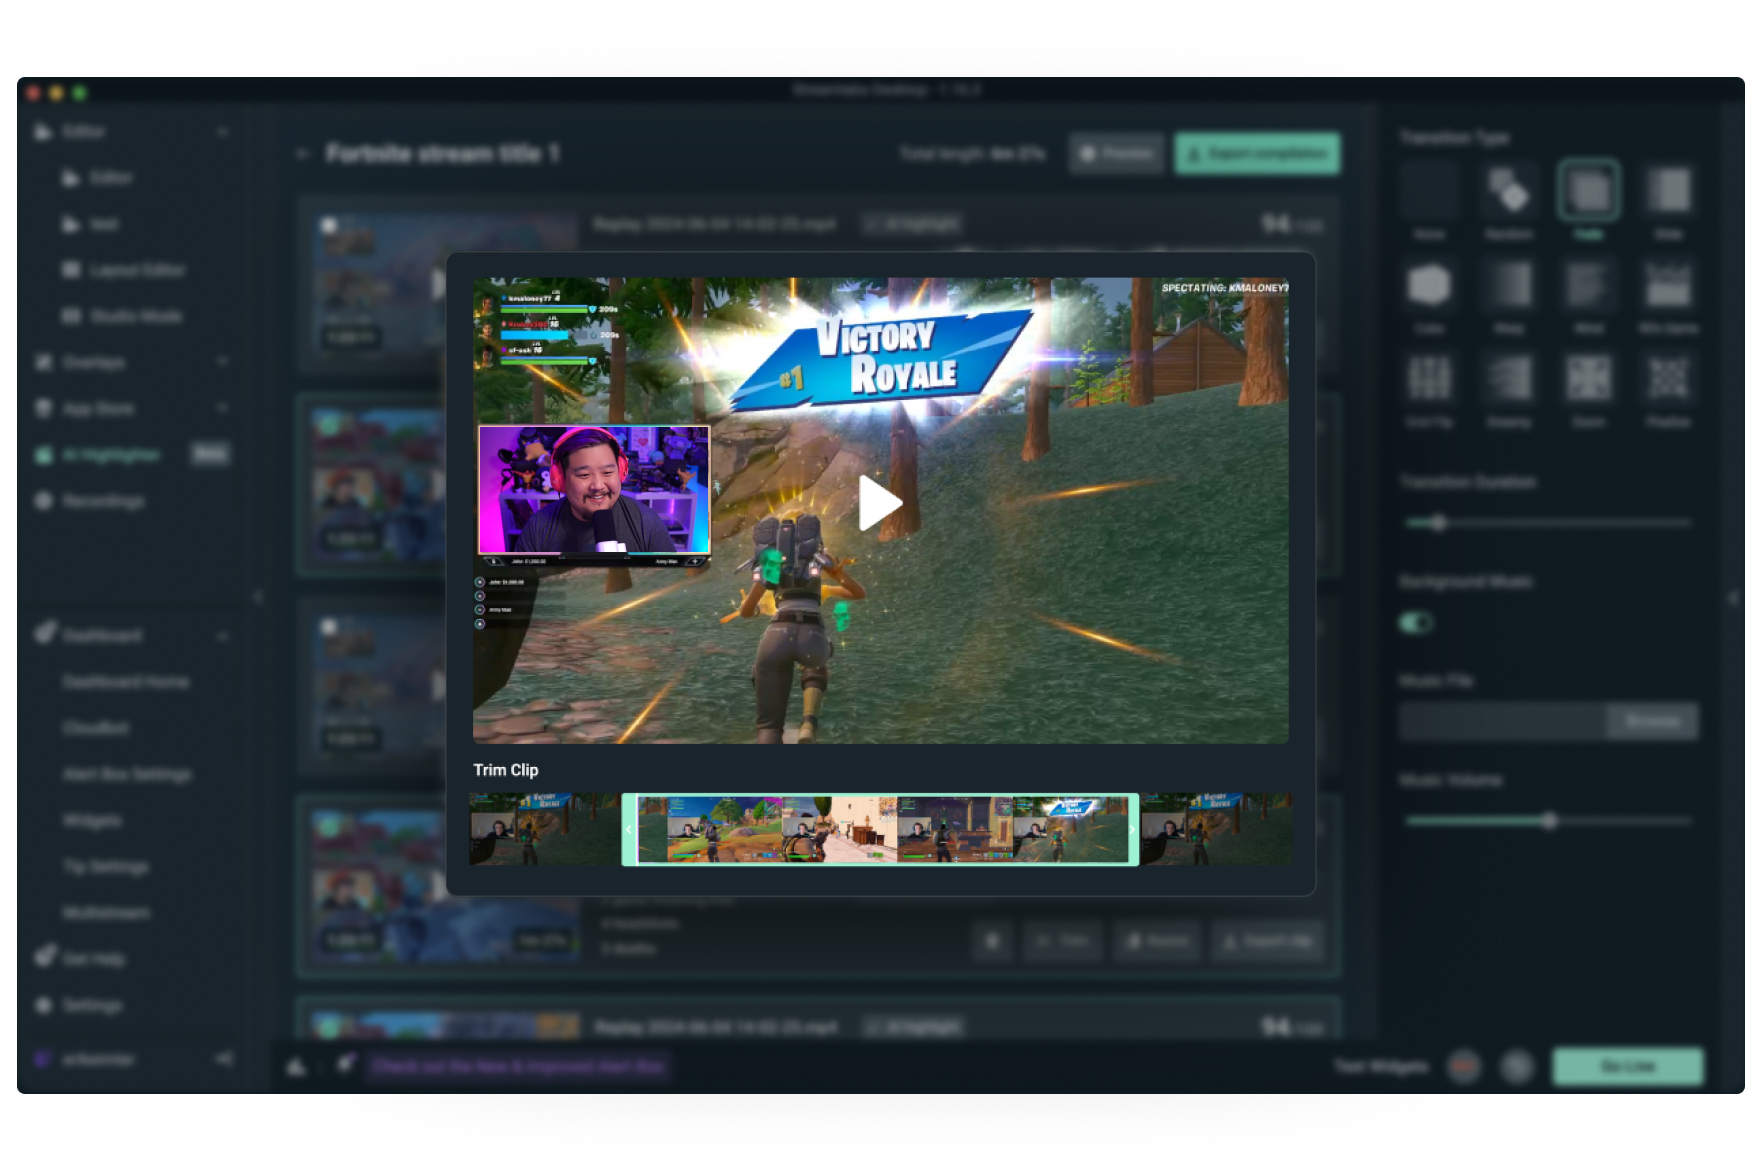Click the Trim button on clip card
This screenshot has width=1761, height=1171.
(x=1063, y=941)
